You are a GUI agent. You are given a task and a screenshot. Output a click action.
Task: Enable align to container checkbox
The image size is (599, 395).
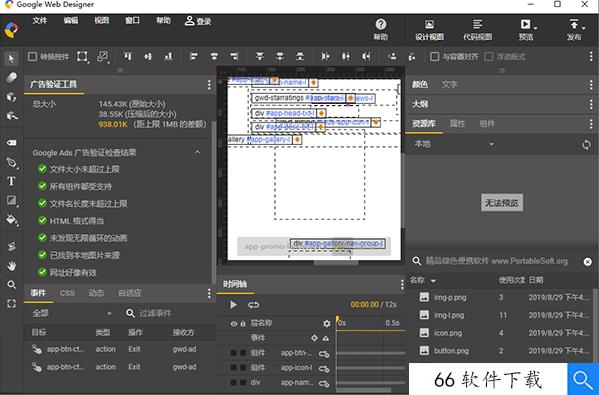(x=434, y=57)
